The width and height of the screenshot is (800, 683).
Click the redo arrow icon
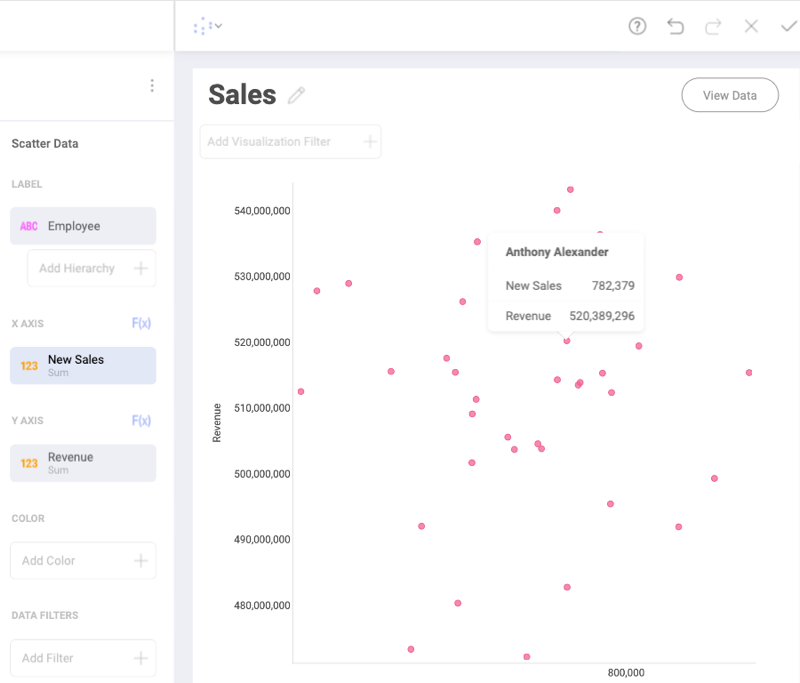coord(712,26)
